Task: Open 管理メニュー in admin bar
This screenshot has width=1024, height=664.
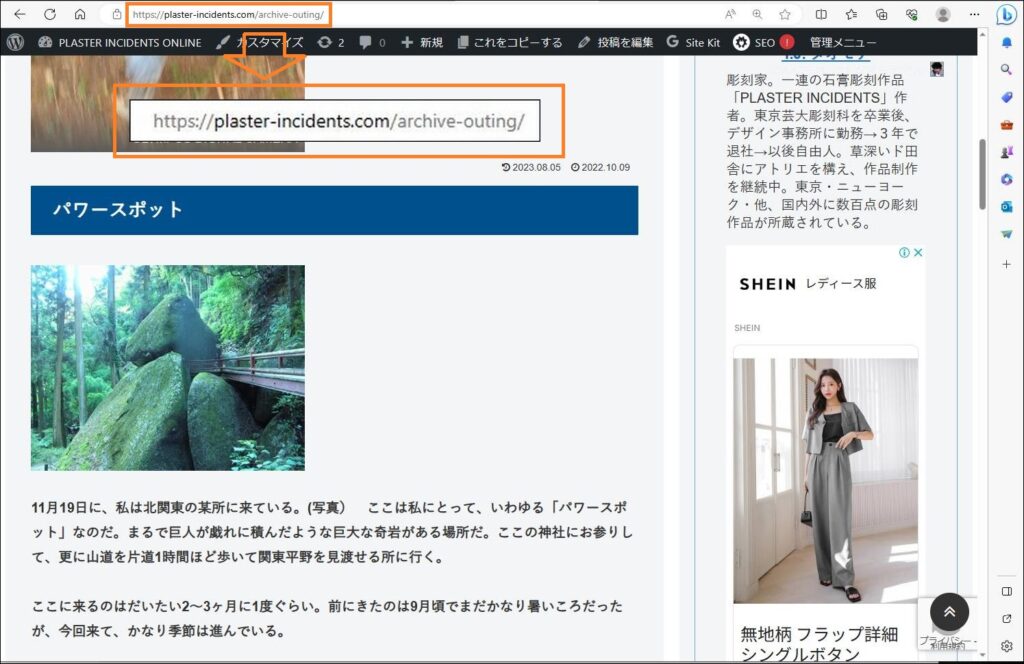Action: tap(842, 42)
